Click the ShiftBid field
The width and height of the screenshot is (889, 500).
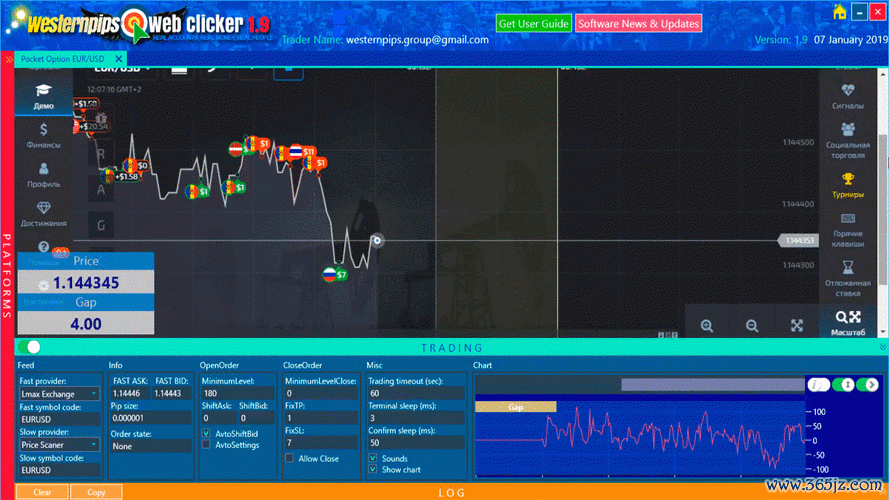click(256, 418)
